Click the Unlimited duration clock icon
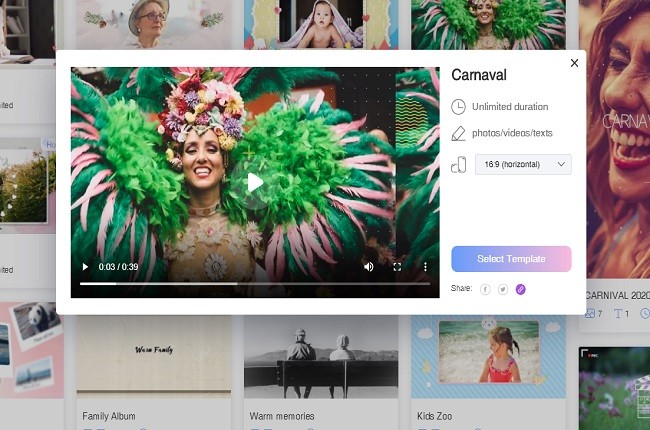Screen dimensions: 650x430 [458, 107]
